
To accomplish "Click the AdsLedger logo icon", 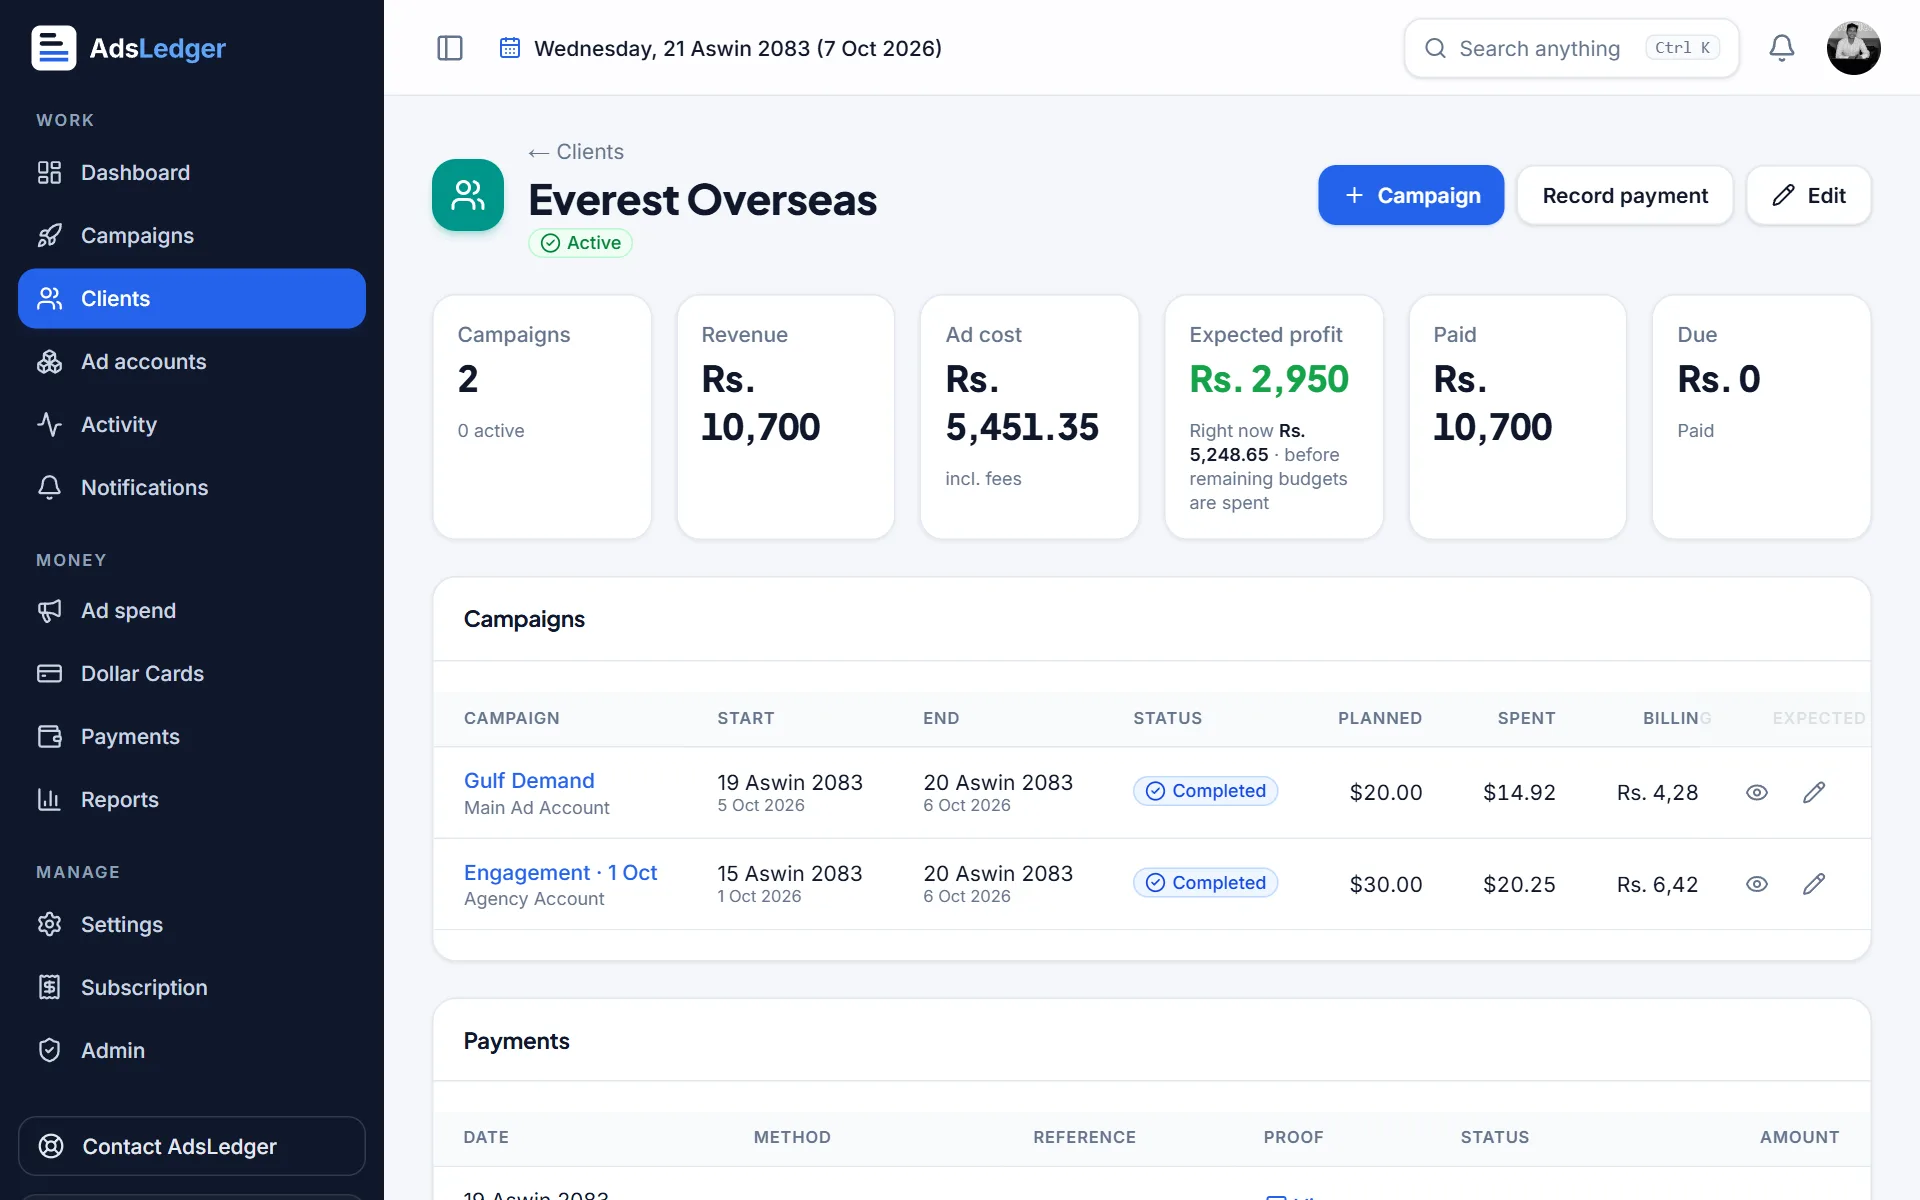I will (54, 48).
